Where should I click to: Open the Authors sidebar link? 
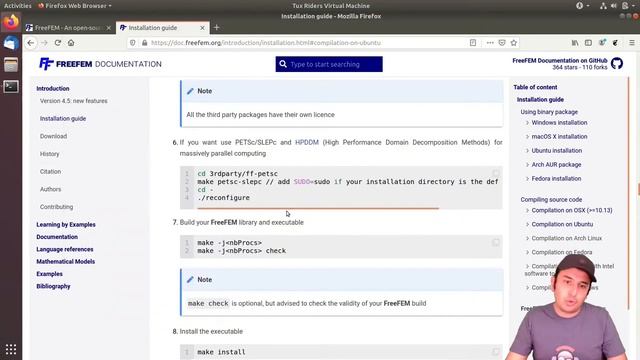tap(50, 189)
